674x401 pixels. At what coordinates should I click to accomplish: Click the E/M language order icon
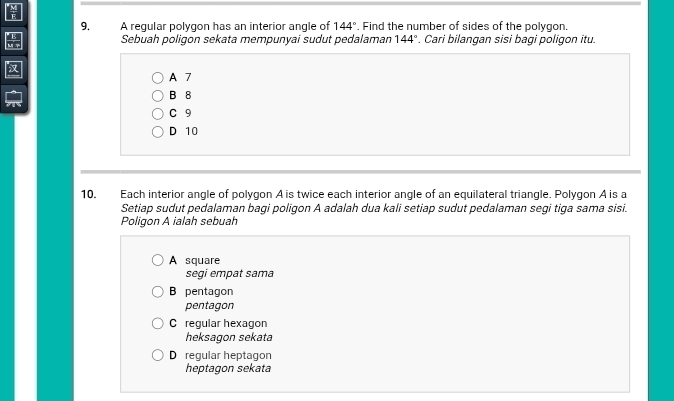13,41
